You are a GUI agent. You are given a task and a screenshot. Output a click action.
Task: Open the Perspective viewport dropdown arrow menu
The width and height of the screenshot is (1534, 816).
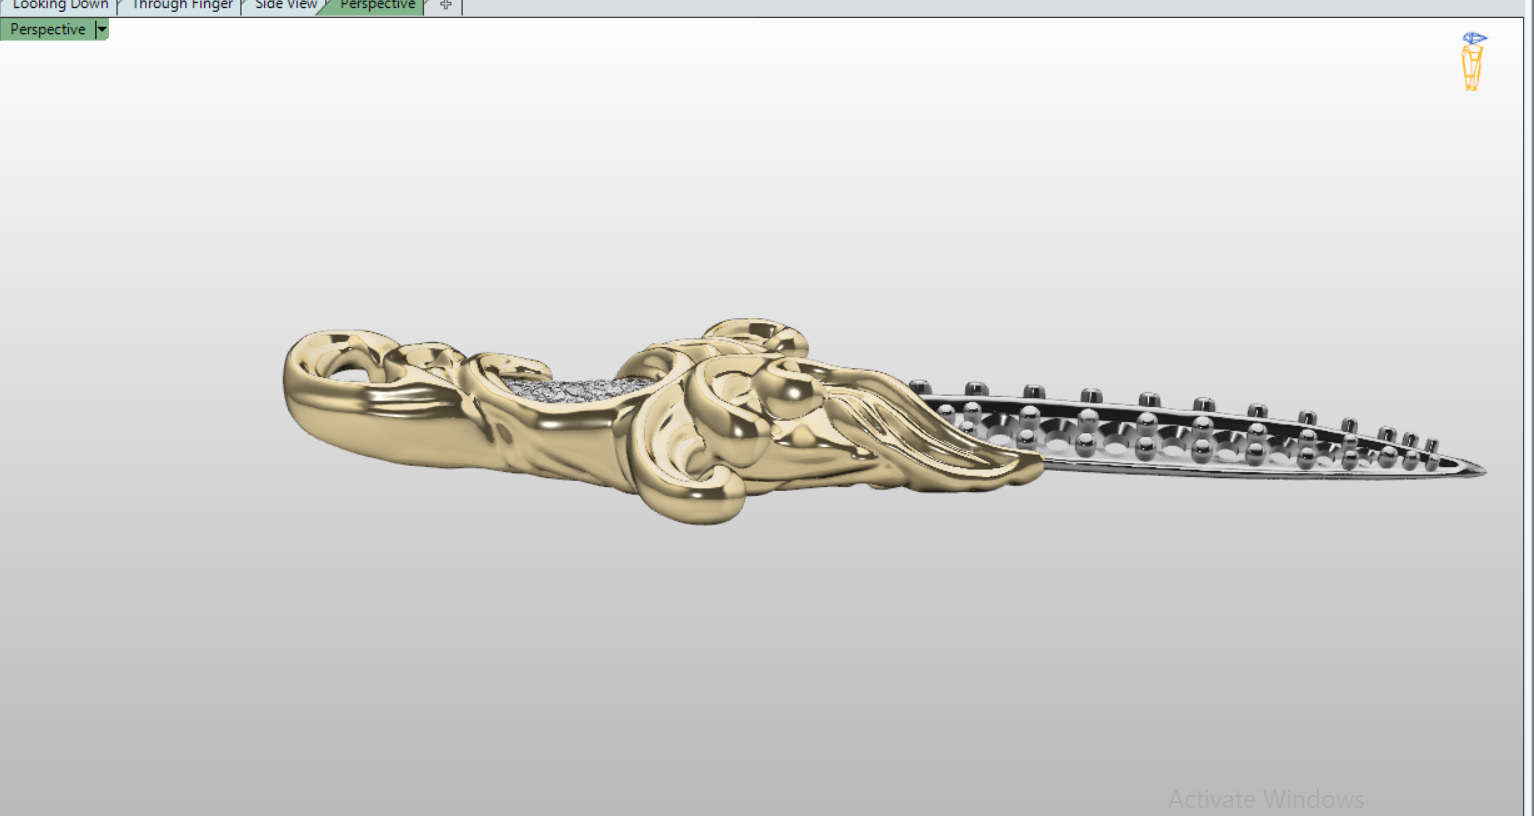(x=102, y=30)
